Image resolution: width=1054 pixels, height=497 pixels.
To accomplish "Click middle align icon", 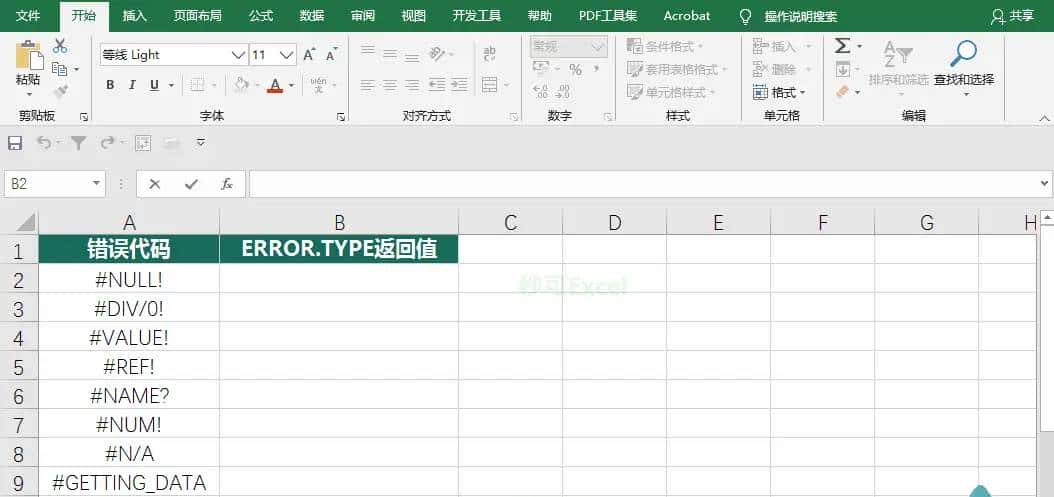I will (390, 52).
